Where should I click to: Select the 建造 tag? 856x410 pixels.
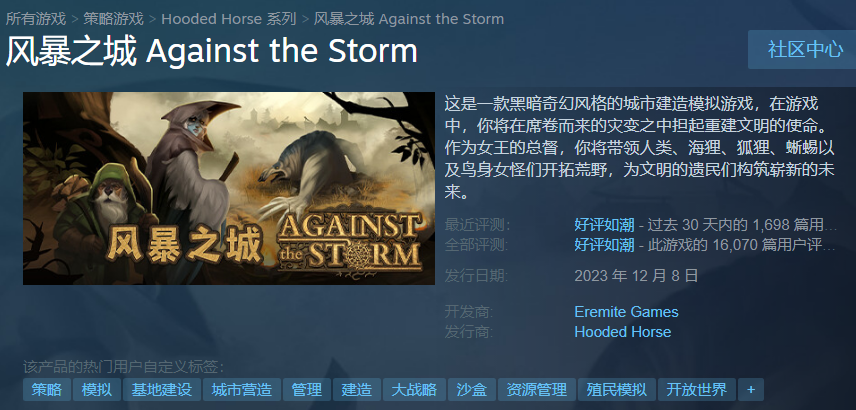tap(357, 390)
